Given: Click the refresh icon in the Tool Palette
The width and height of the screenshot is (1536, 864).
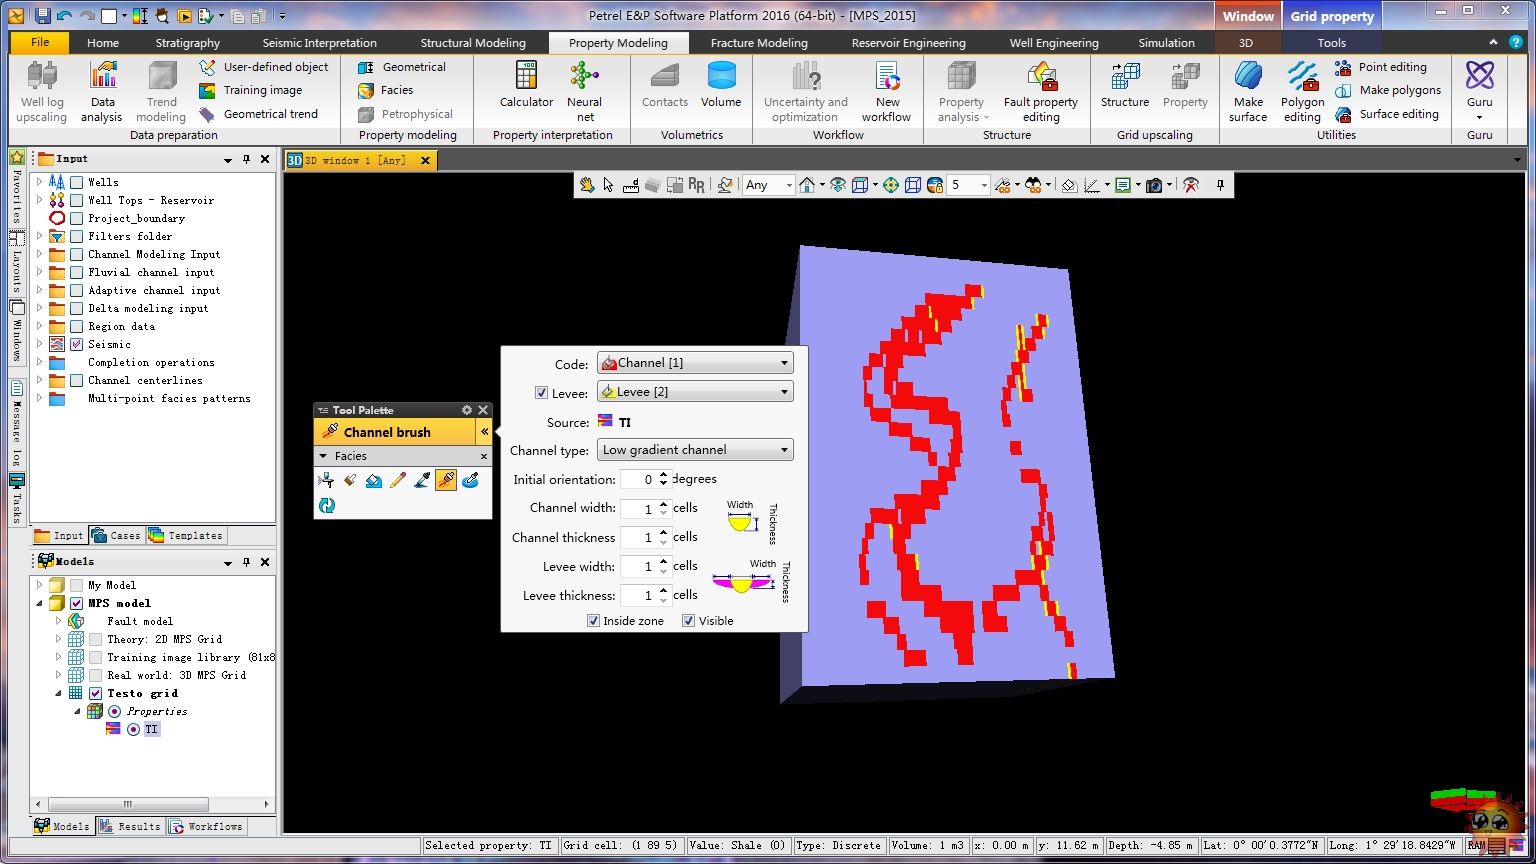Looking at the screenshot, I should coord(326,506).
